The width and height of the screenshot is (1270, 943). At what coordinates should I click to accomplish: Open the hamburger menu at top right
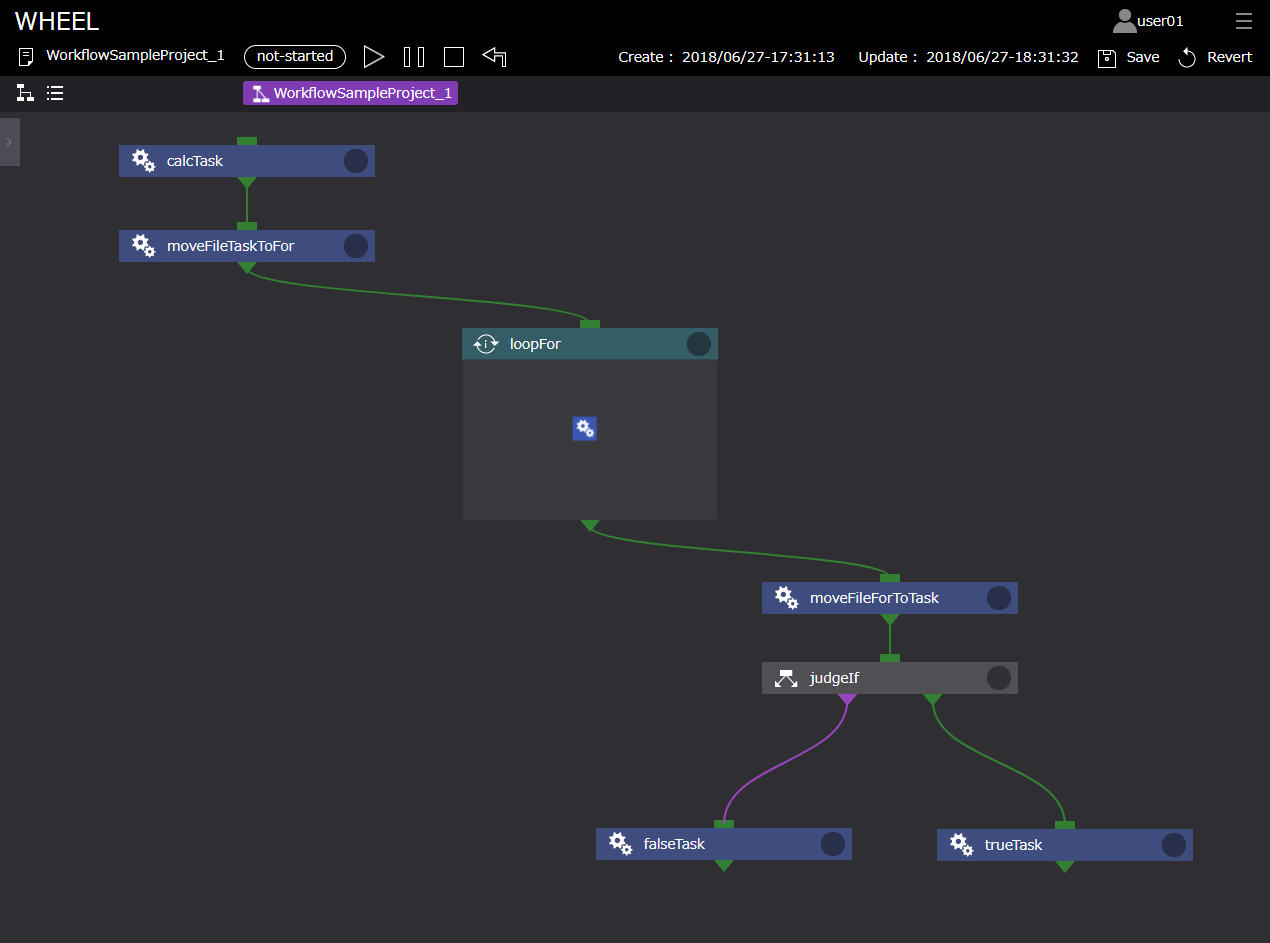pyautogui.click(x=1243, y=21)
